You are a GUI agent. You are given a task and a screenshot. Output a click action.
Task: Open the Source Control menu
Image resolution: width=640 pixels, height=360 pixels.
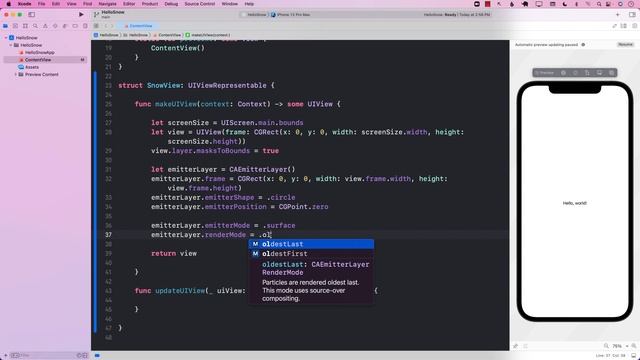point(200,4)
